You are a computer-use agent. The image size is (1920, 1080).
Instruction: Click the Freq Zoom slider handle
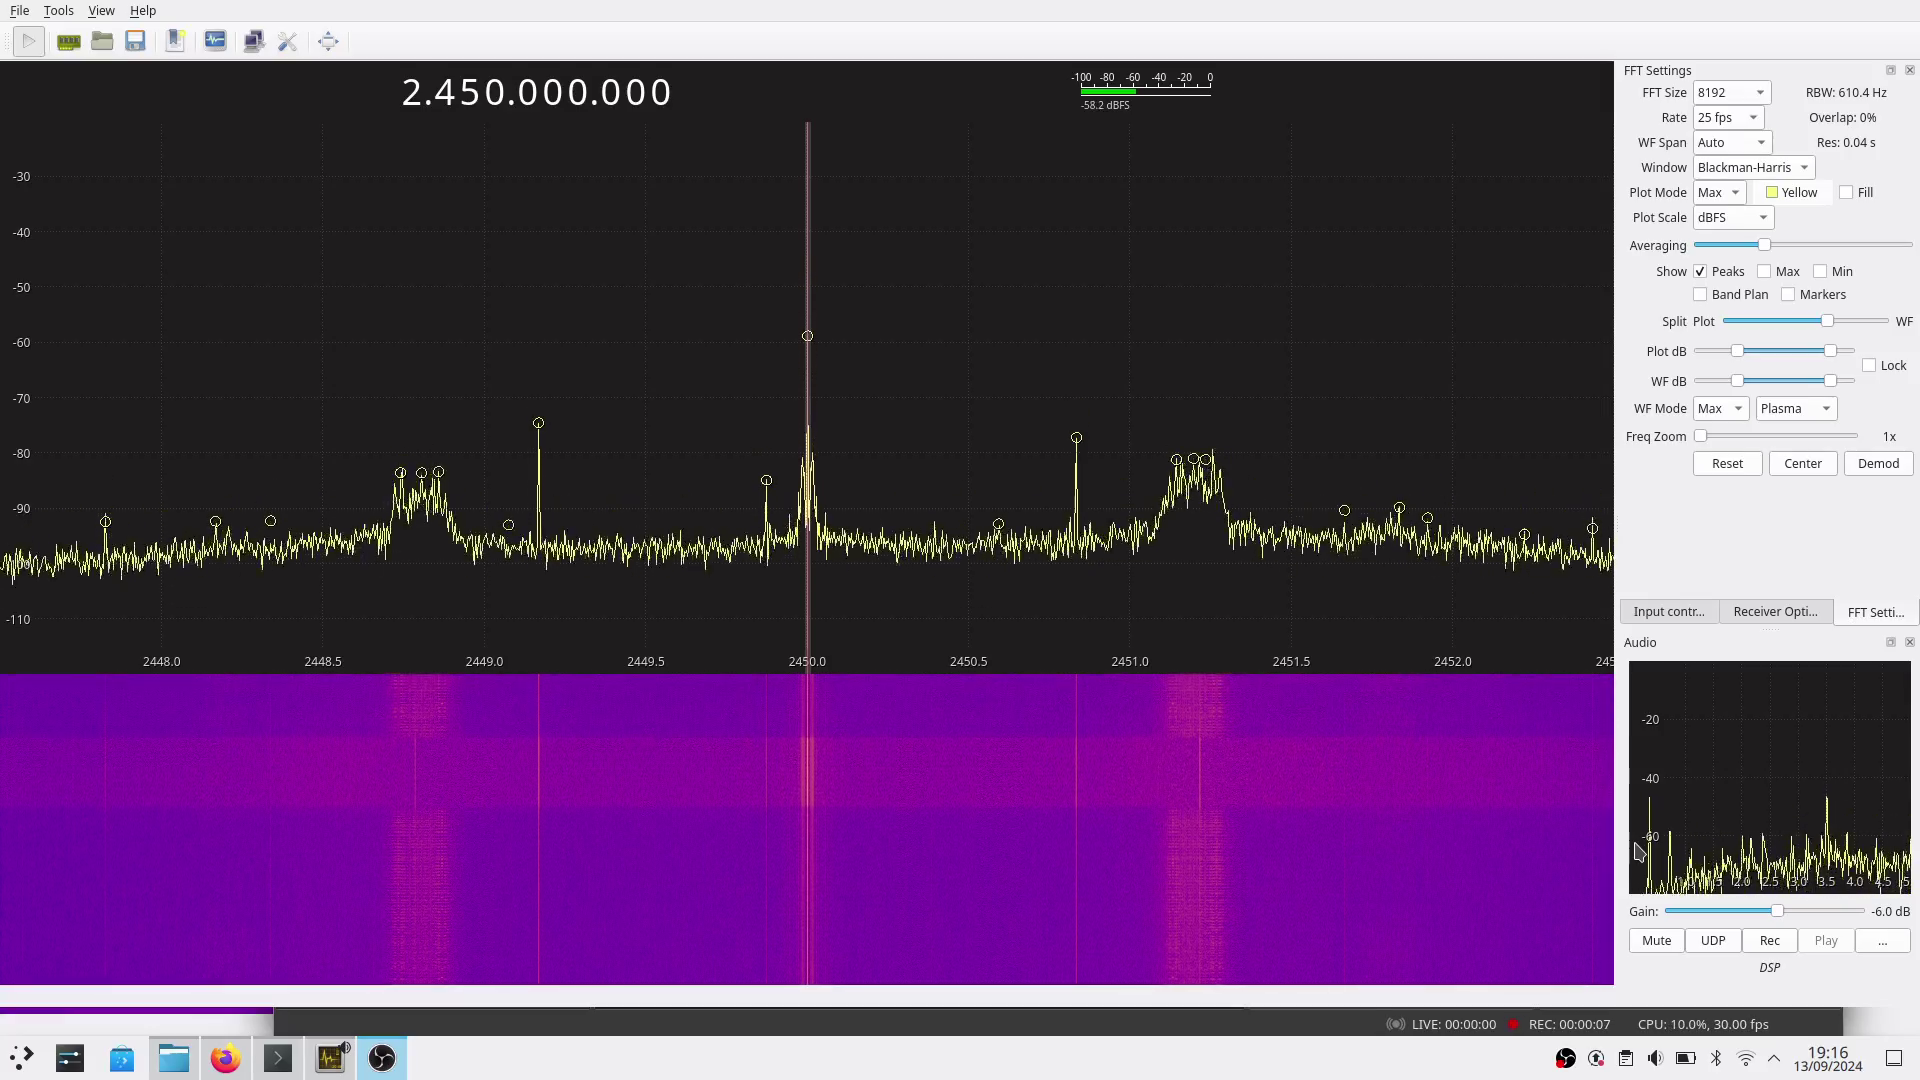click(1700, 437)
